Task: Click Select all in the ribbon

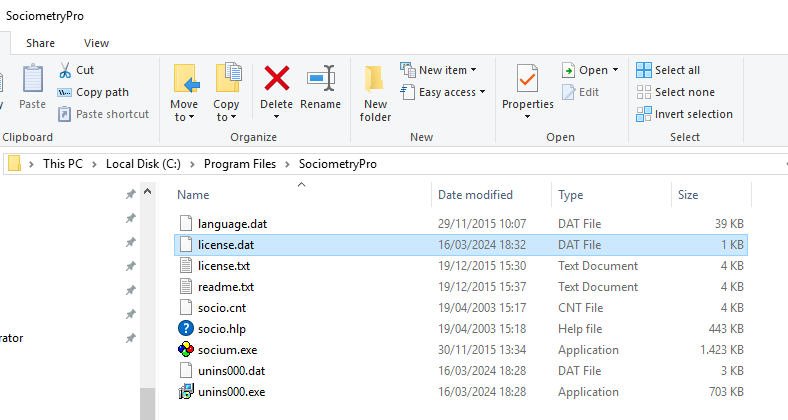Action: pos(677,70)
